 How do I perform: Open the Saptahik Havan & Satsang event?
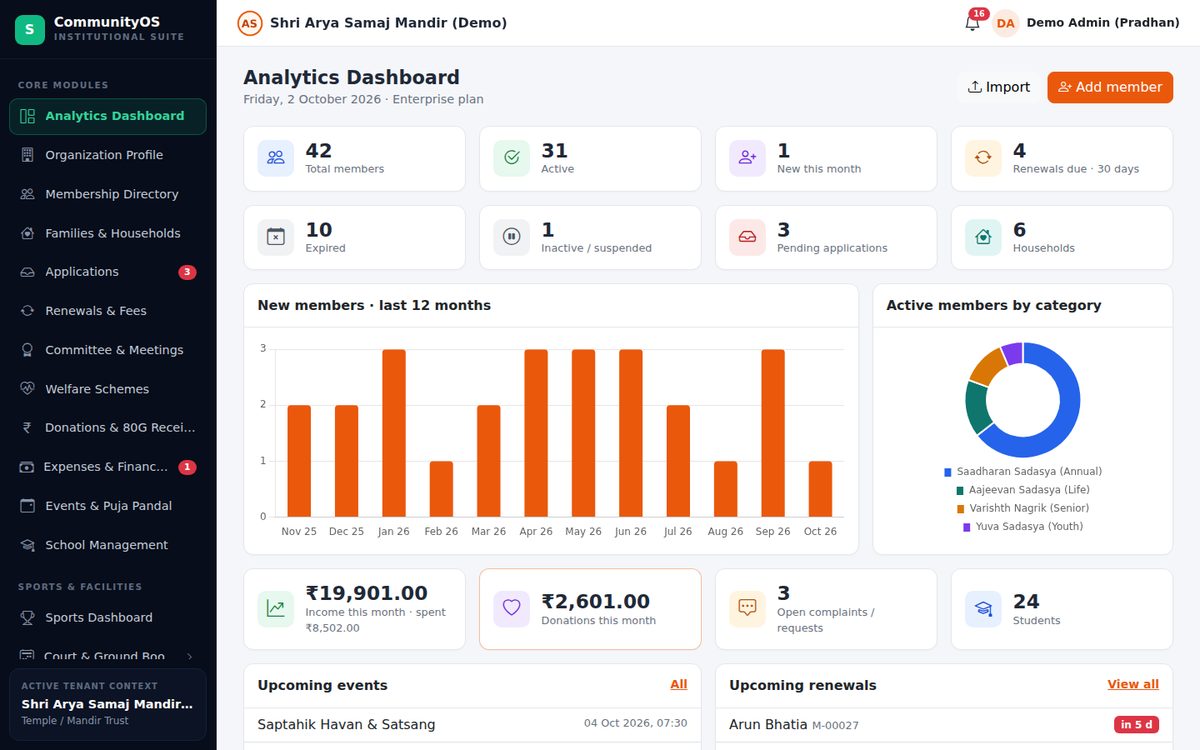(472, 724)
